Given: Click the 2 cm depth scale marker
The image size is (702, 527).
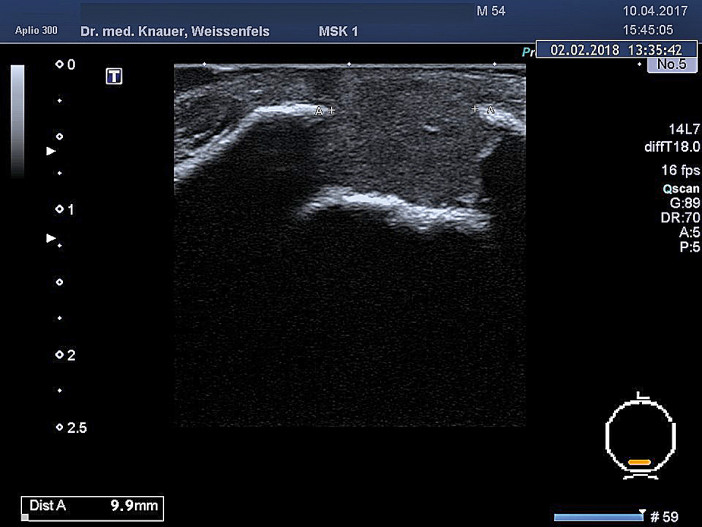Looking at the screenshot, I should (65, 355).
